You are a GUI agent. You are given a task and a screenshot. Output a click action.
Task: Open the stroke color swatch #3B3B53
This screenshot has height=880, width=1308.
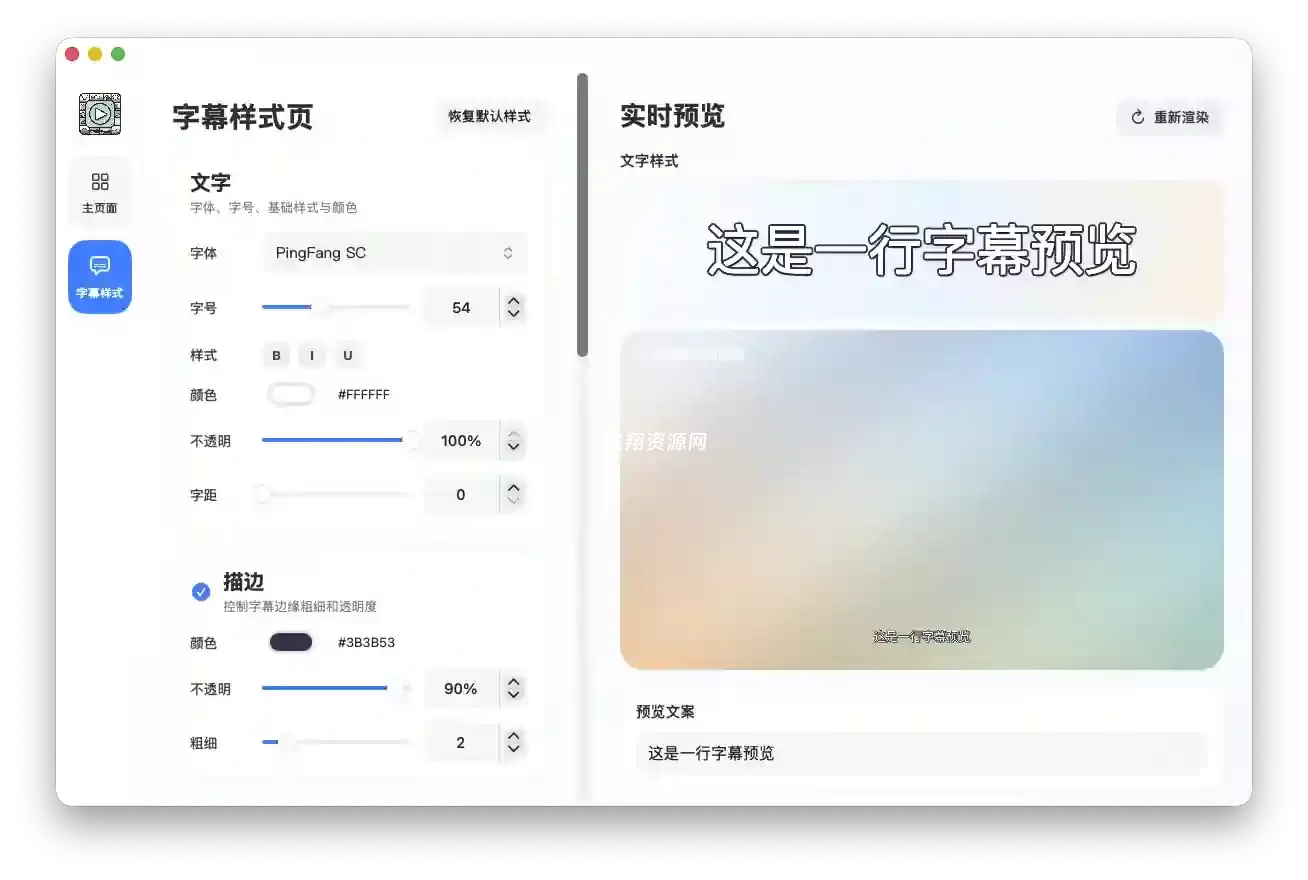click(291, 642)
